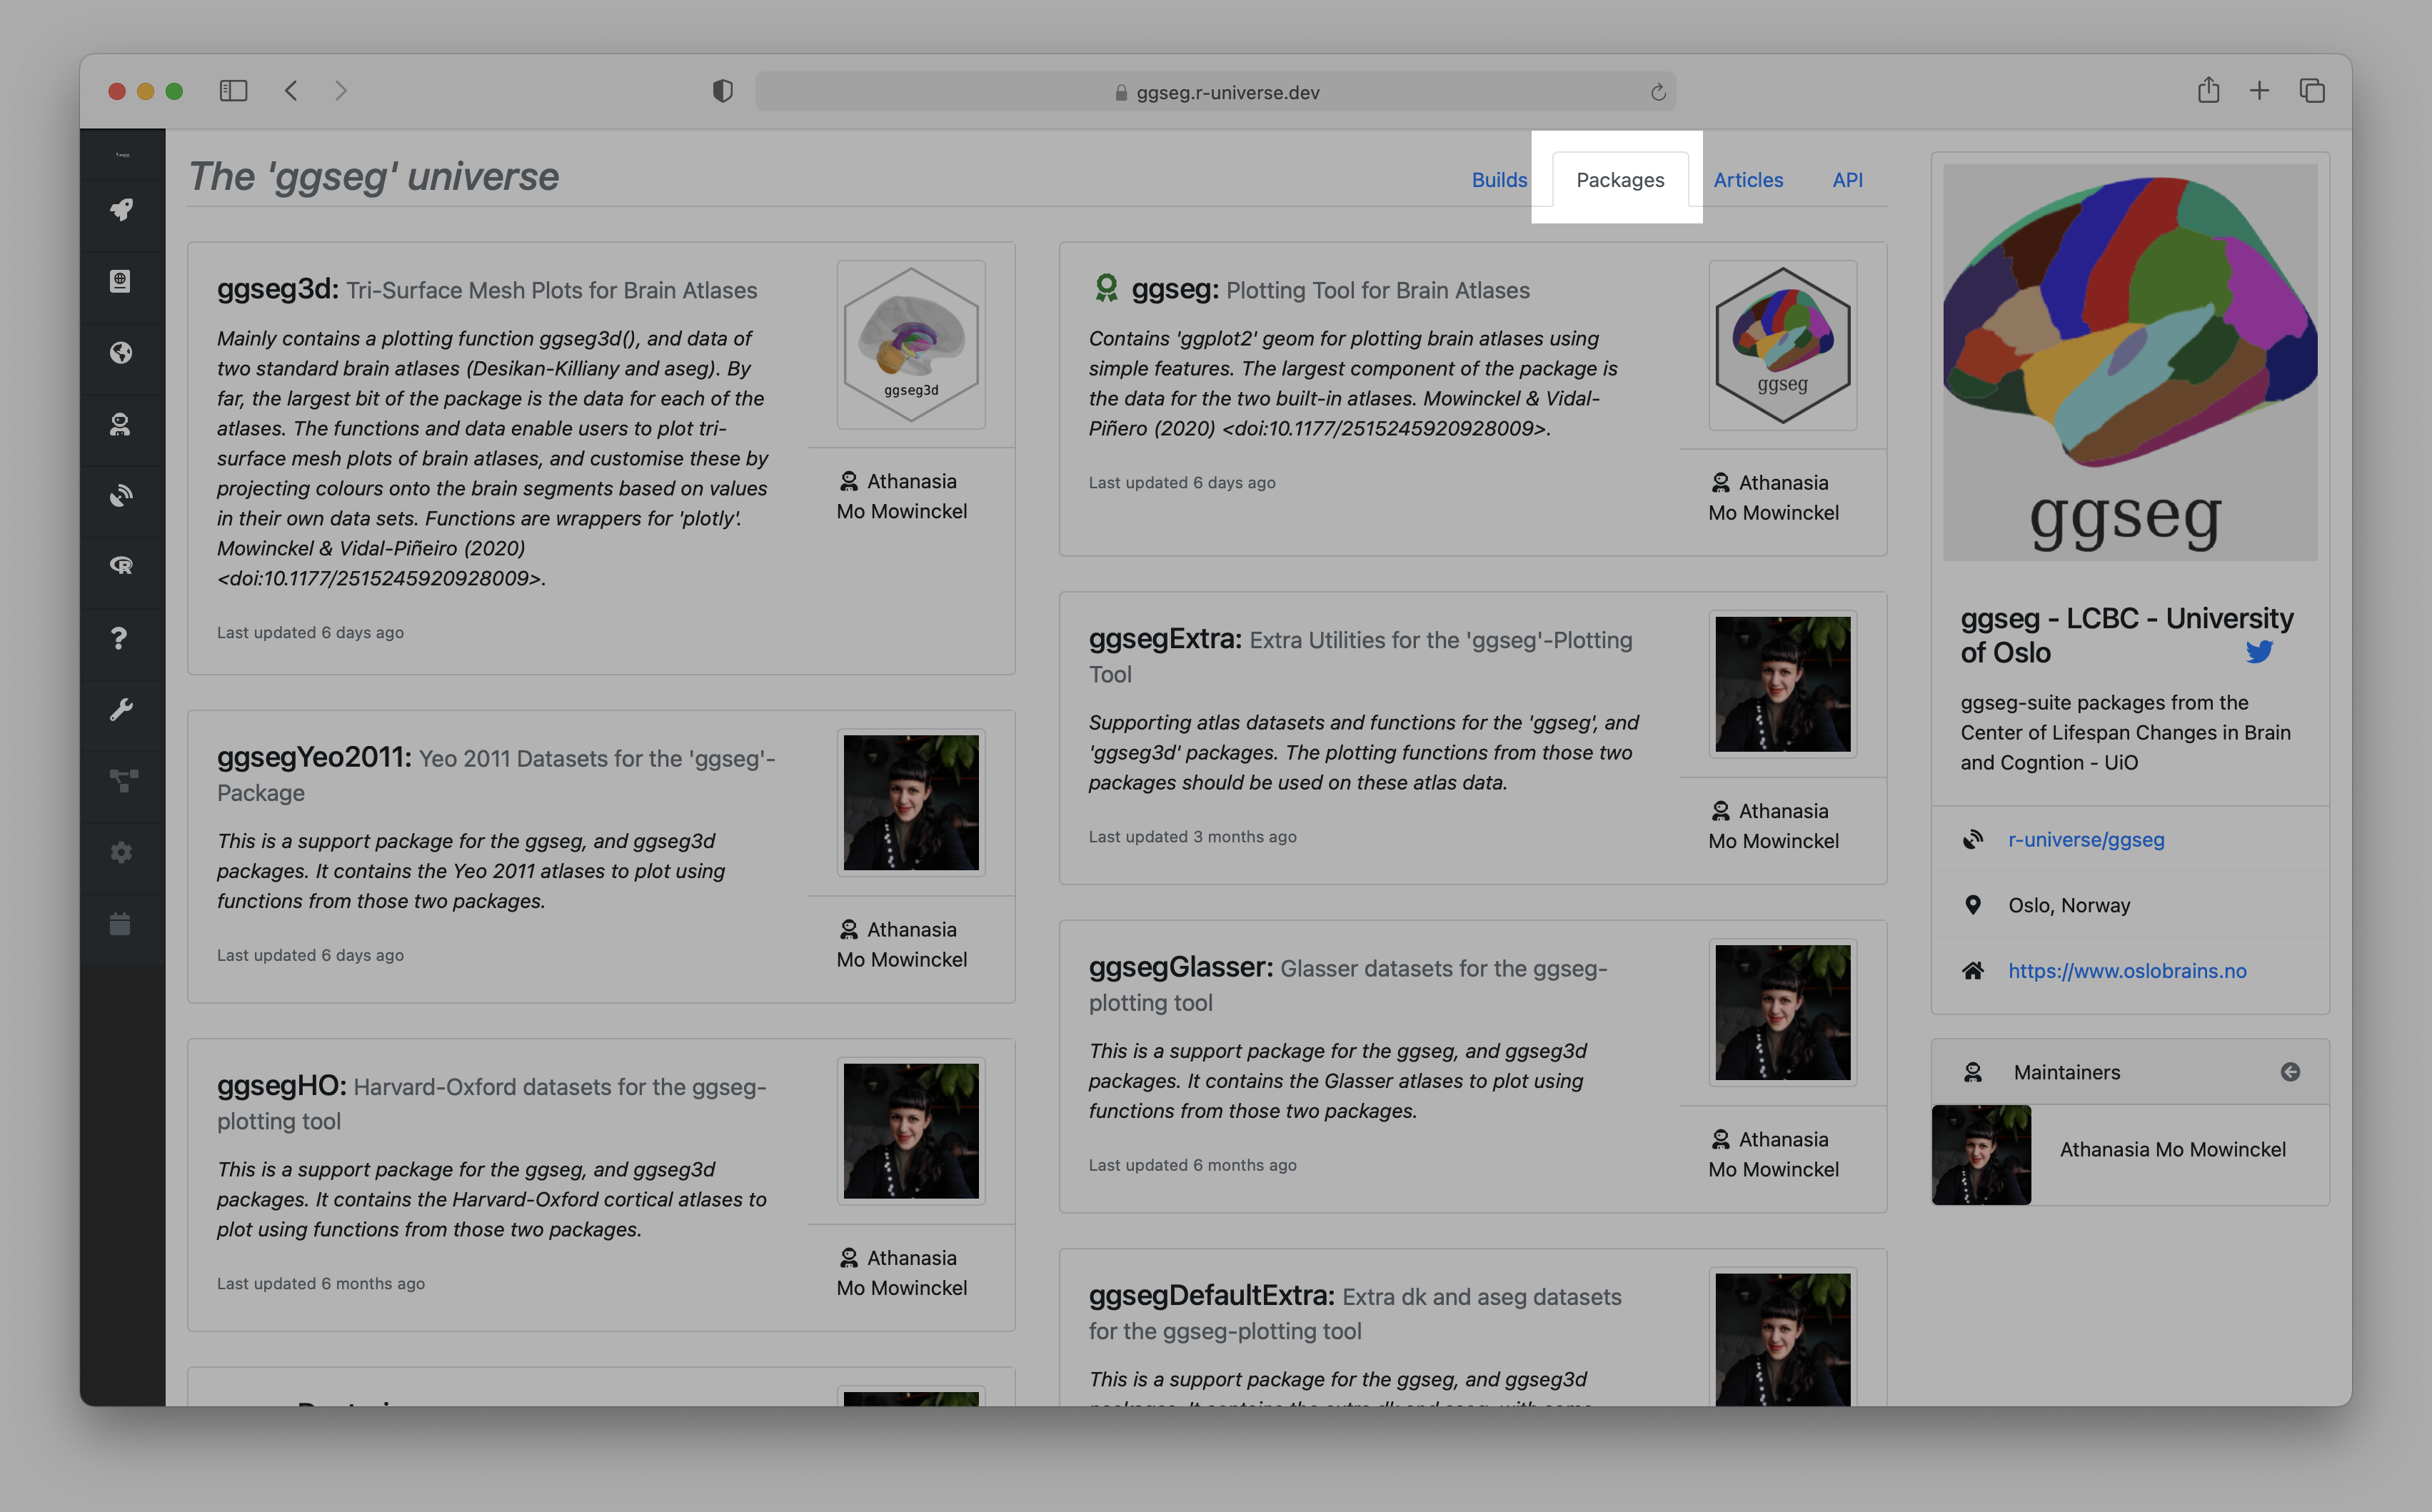The width and height of the screenshot is (2432, 1512).
Task: Click maintainer photo on ggsegExtra card
Action: tap(1783, 684)
